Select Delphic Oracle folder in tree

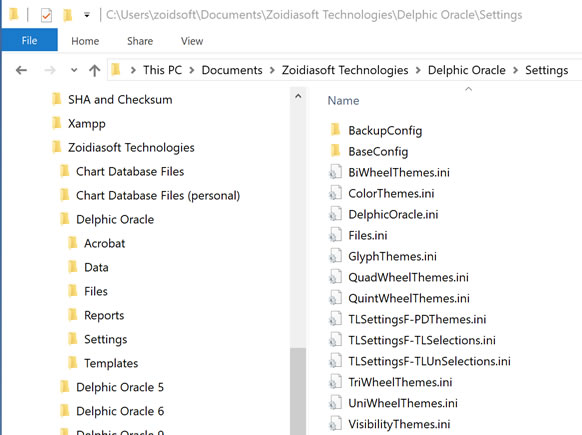pyautogui.click(x=115, y=219)
